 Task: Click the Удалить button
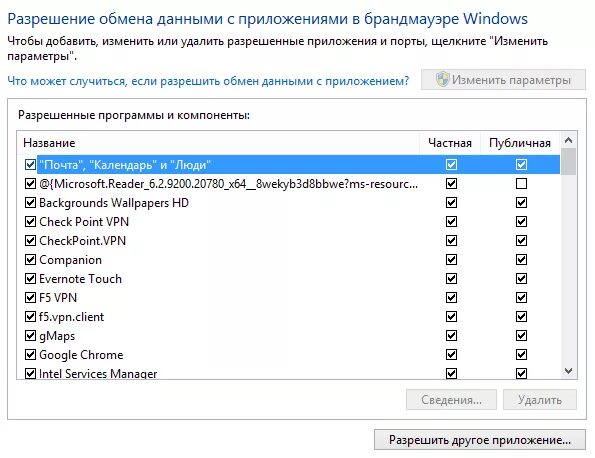[x=540, y=400]
